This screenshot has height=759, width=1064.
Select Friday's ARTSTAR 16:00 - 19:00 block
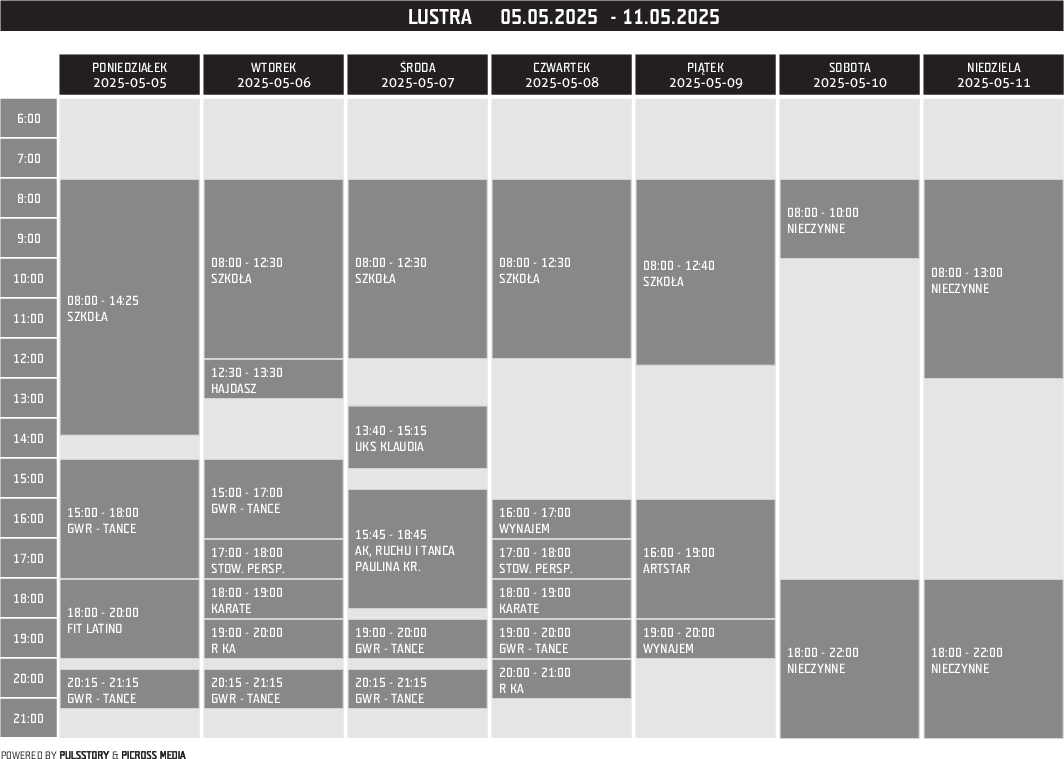pyautogui.click(x=706, y=560)
